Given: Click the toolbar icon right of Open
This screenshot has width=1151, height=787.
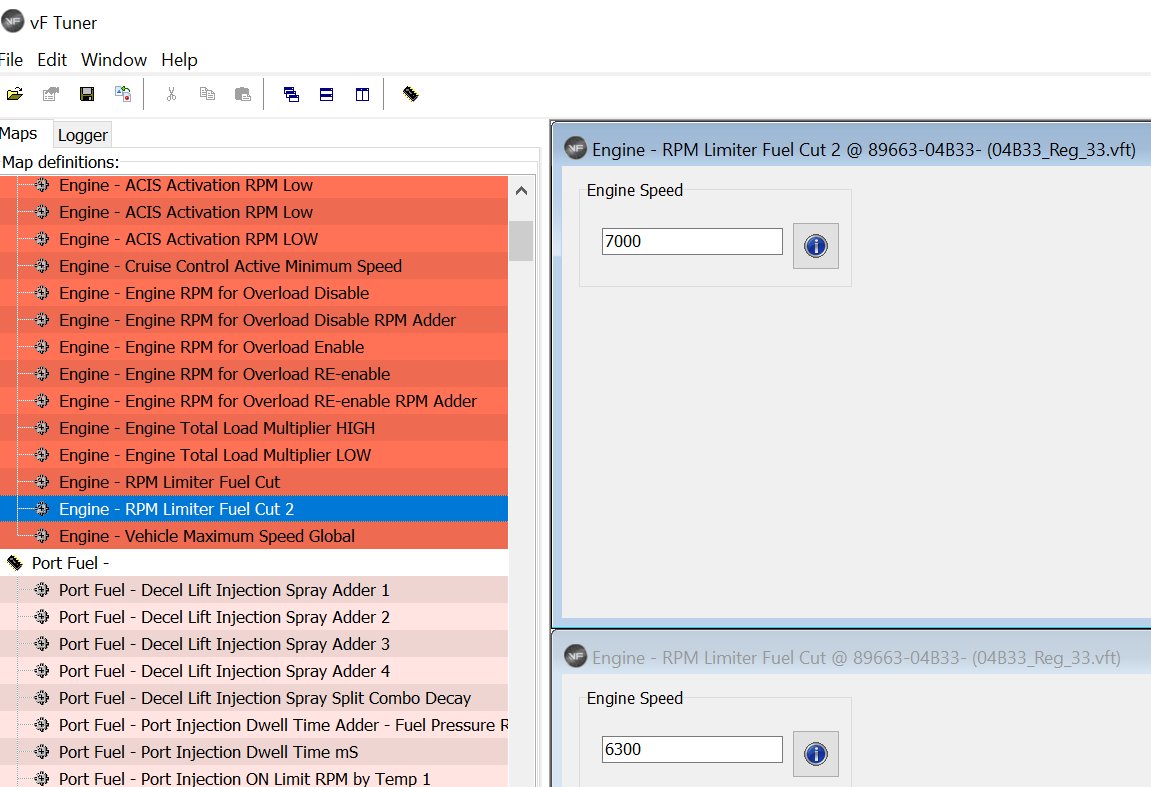Looking at the screenshot, I should coord(51,94).
